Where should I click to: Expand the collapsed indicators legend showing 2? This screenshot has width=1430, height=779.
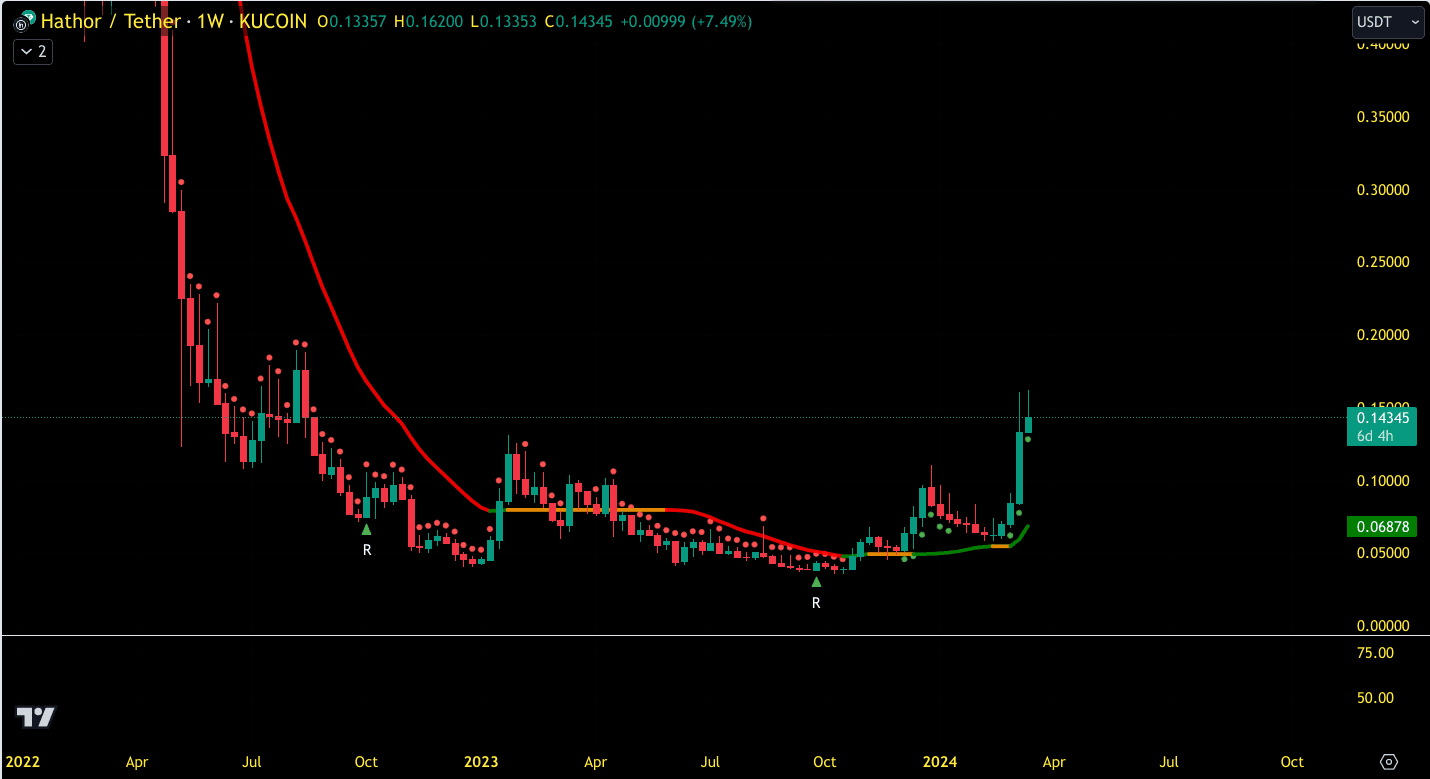pyautogui.click(x=33, y=51)
